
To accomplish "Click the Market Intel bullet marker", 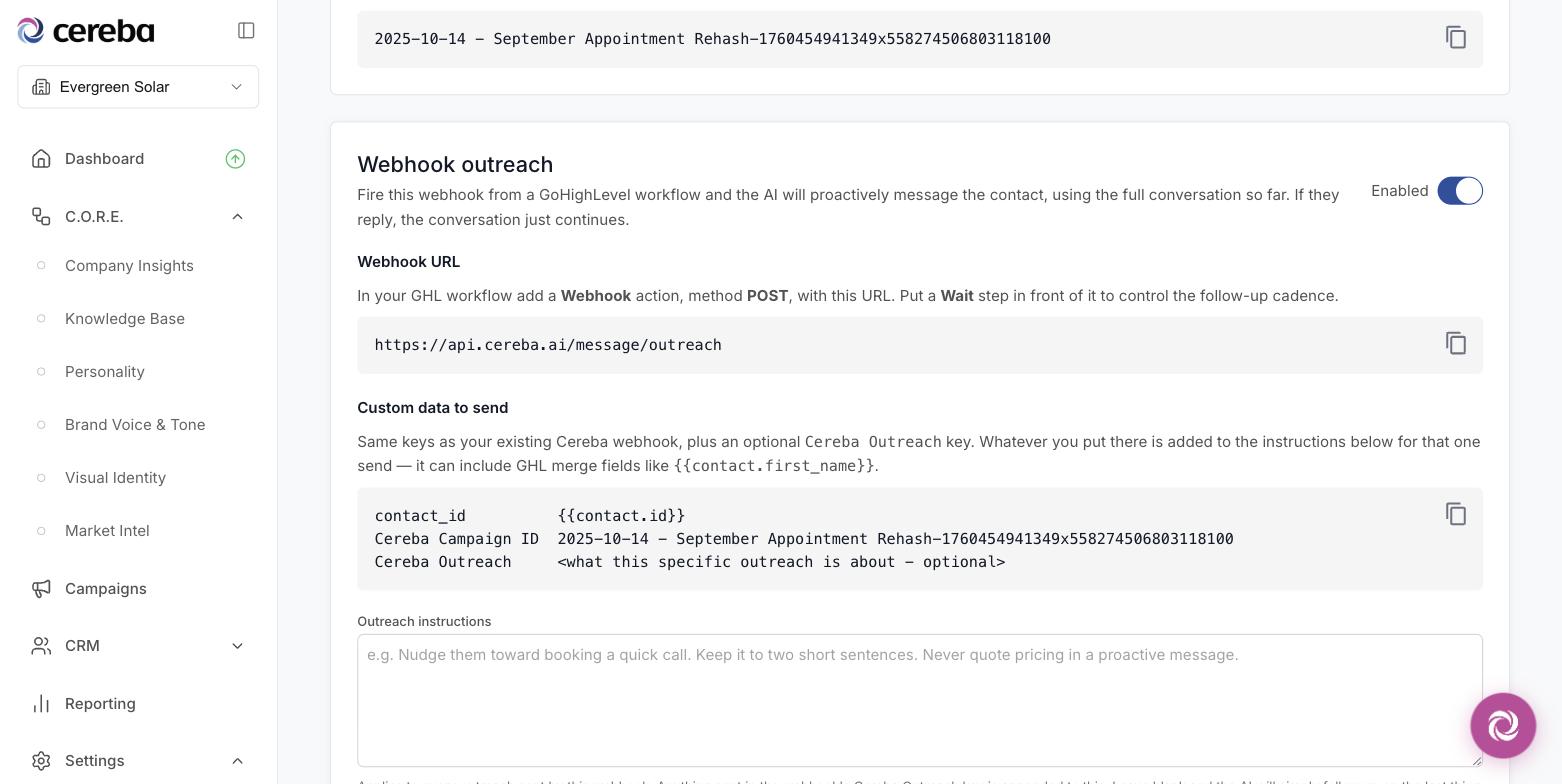I will click(x=41, y=531).
